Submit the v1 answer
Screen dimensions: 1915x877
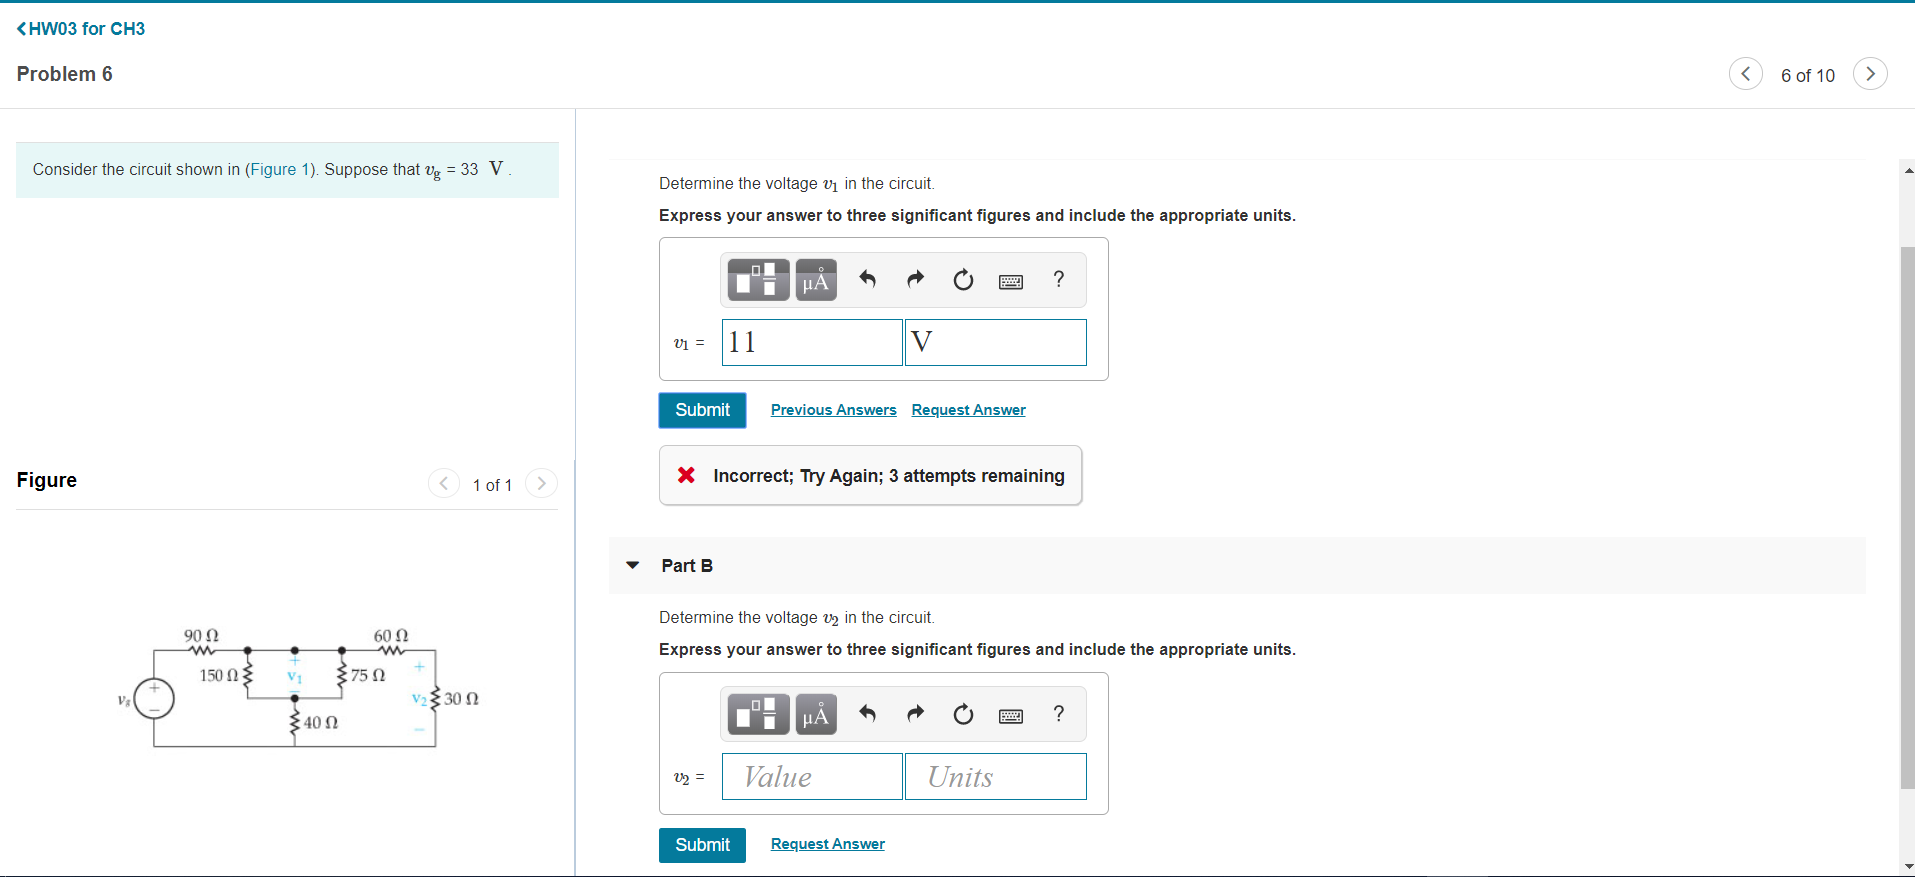pos(702,410)
